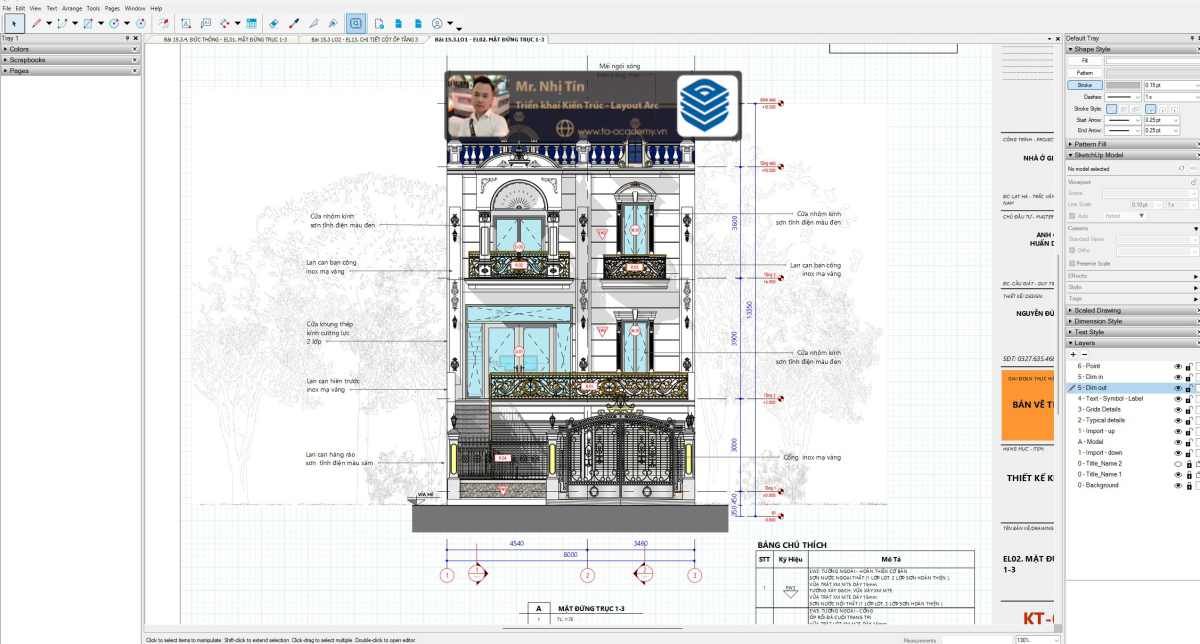Screen dimensions: 1200x644
Task: Select the Split tool
Action: coord(314,22)
